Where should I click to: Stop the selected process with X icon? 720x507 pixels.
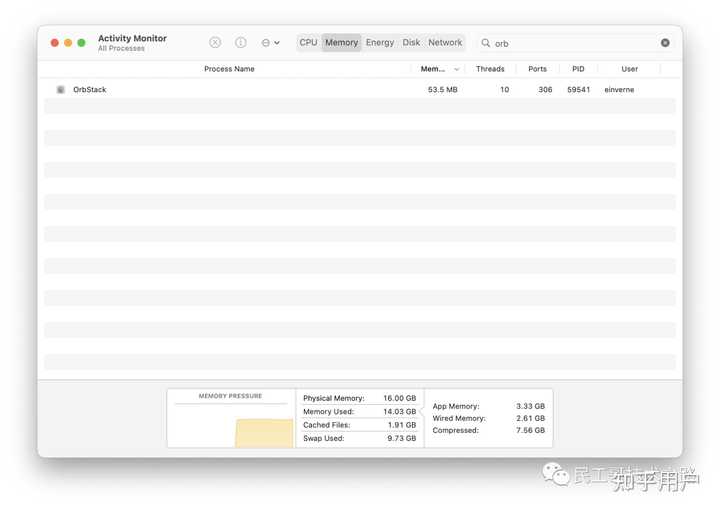pyautogui.click(x=215, y=43)
